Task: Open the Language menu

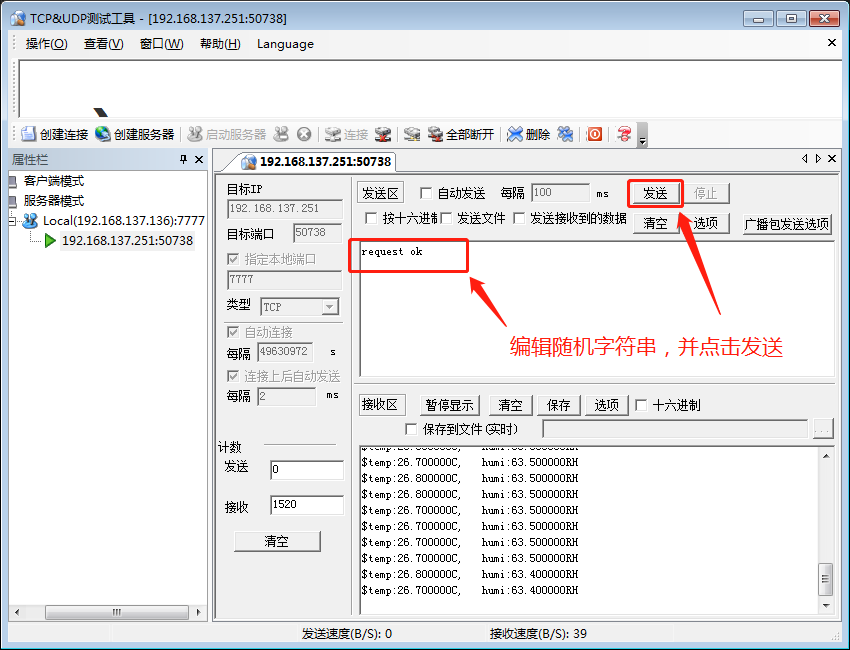Action: pos(285,44)
